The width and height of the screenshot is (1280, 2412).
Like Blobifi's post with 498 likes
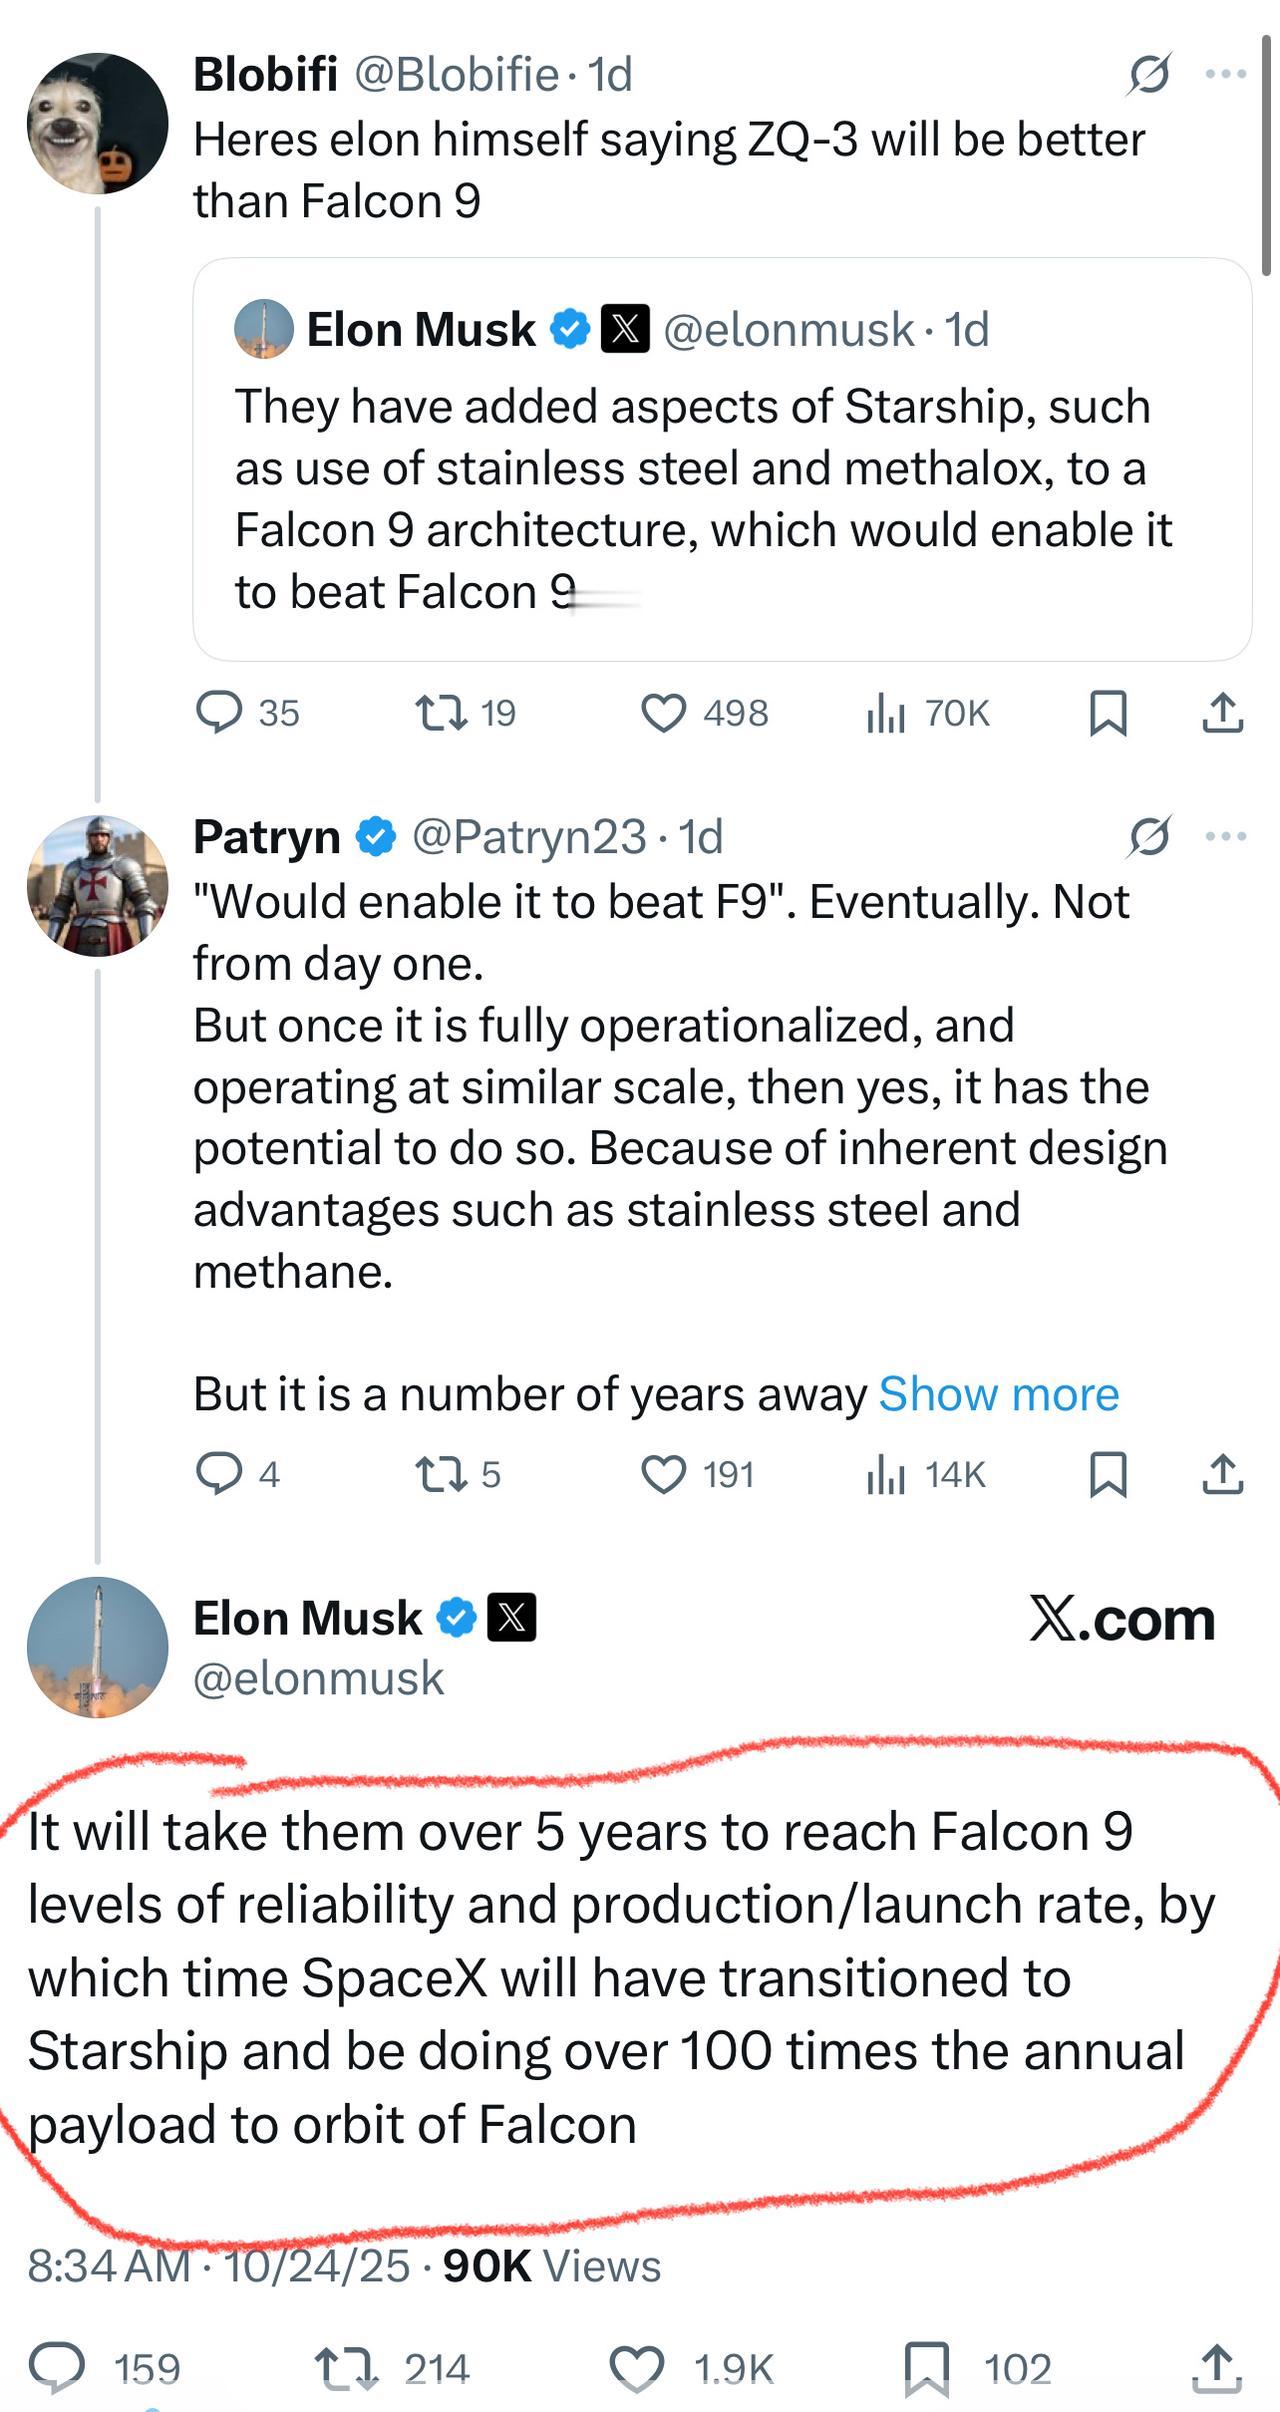coord(663,713)
